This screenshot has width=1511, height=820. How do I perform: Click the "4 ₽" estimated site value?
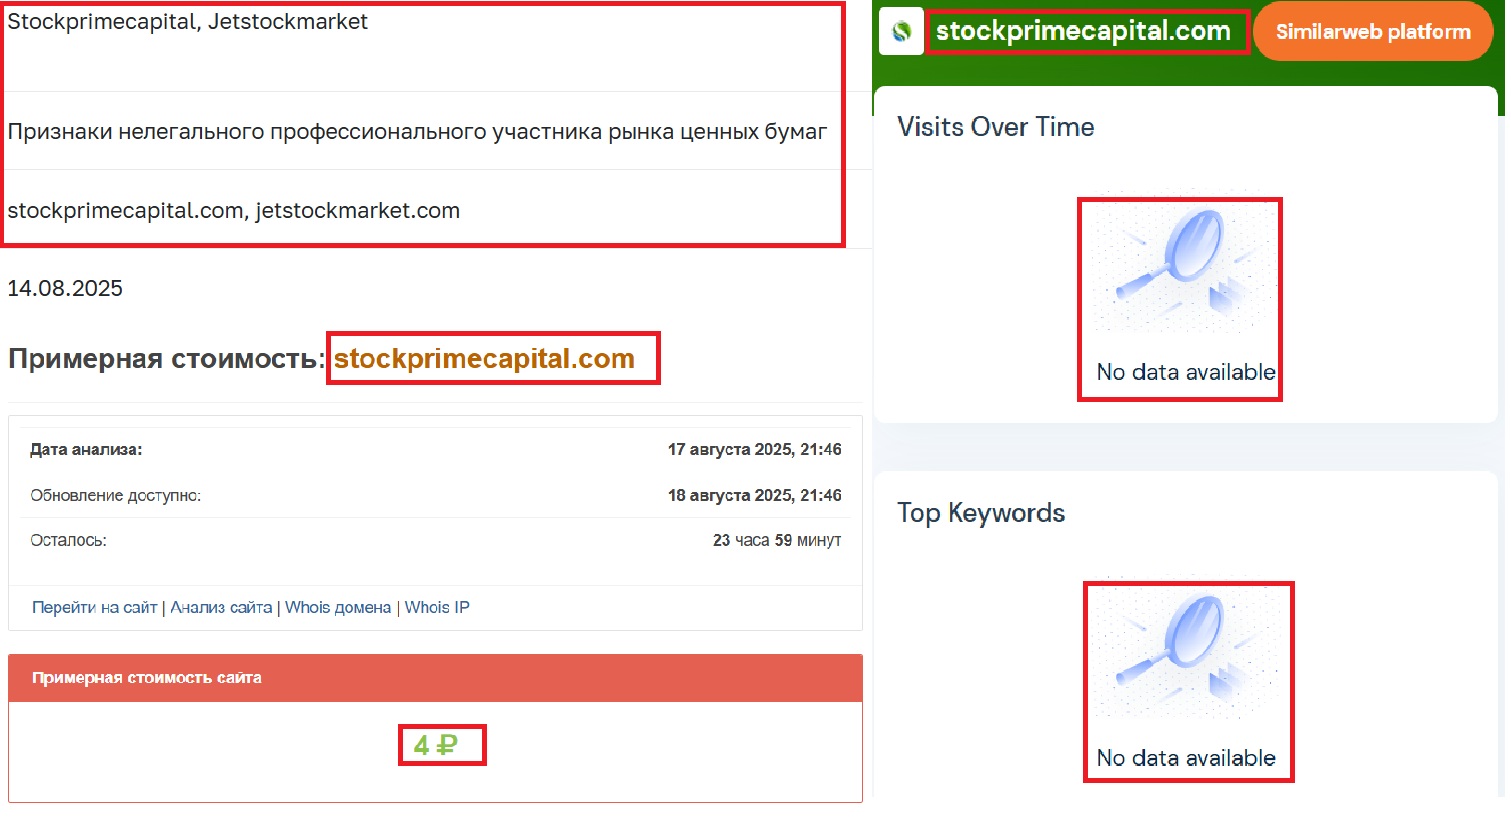coord(441,744)
